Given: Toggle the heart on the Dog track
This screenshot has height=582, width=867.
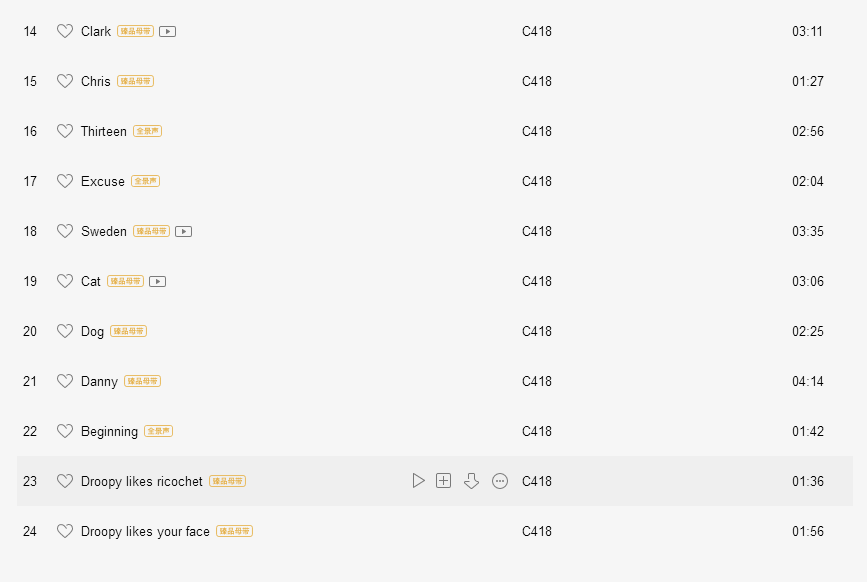Looking at the screenshot, I should pos(65,332).
